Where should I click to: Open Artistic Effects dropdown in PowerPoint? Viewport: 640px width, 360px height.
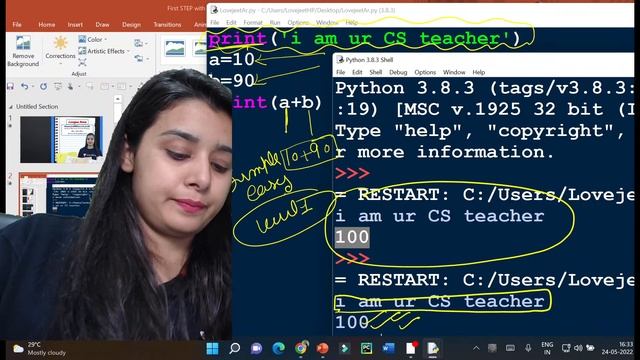(104, 51)
